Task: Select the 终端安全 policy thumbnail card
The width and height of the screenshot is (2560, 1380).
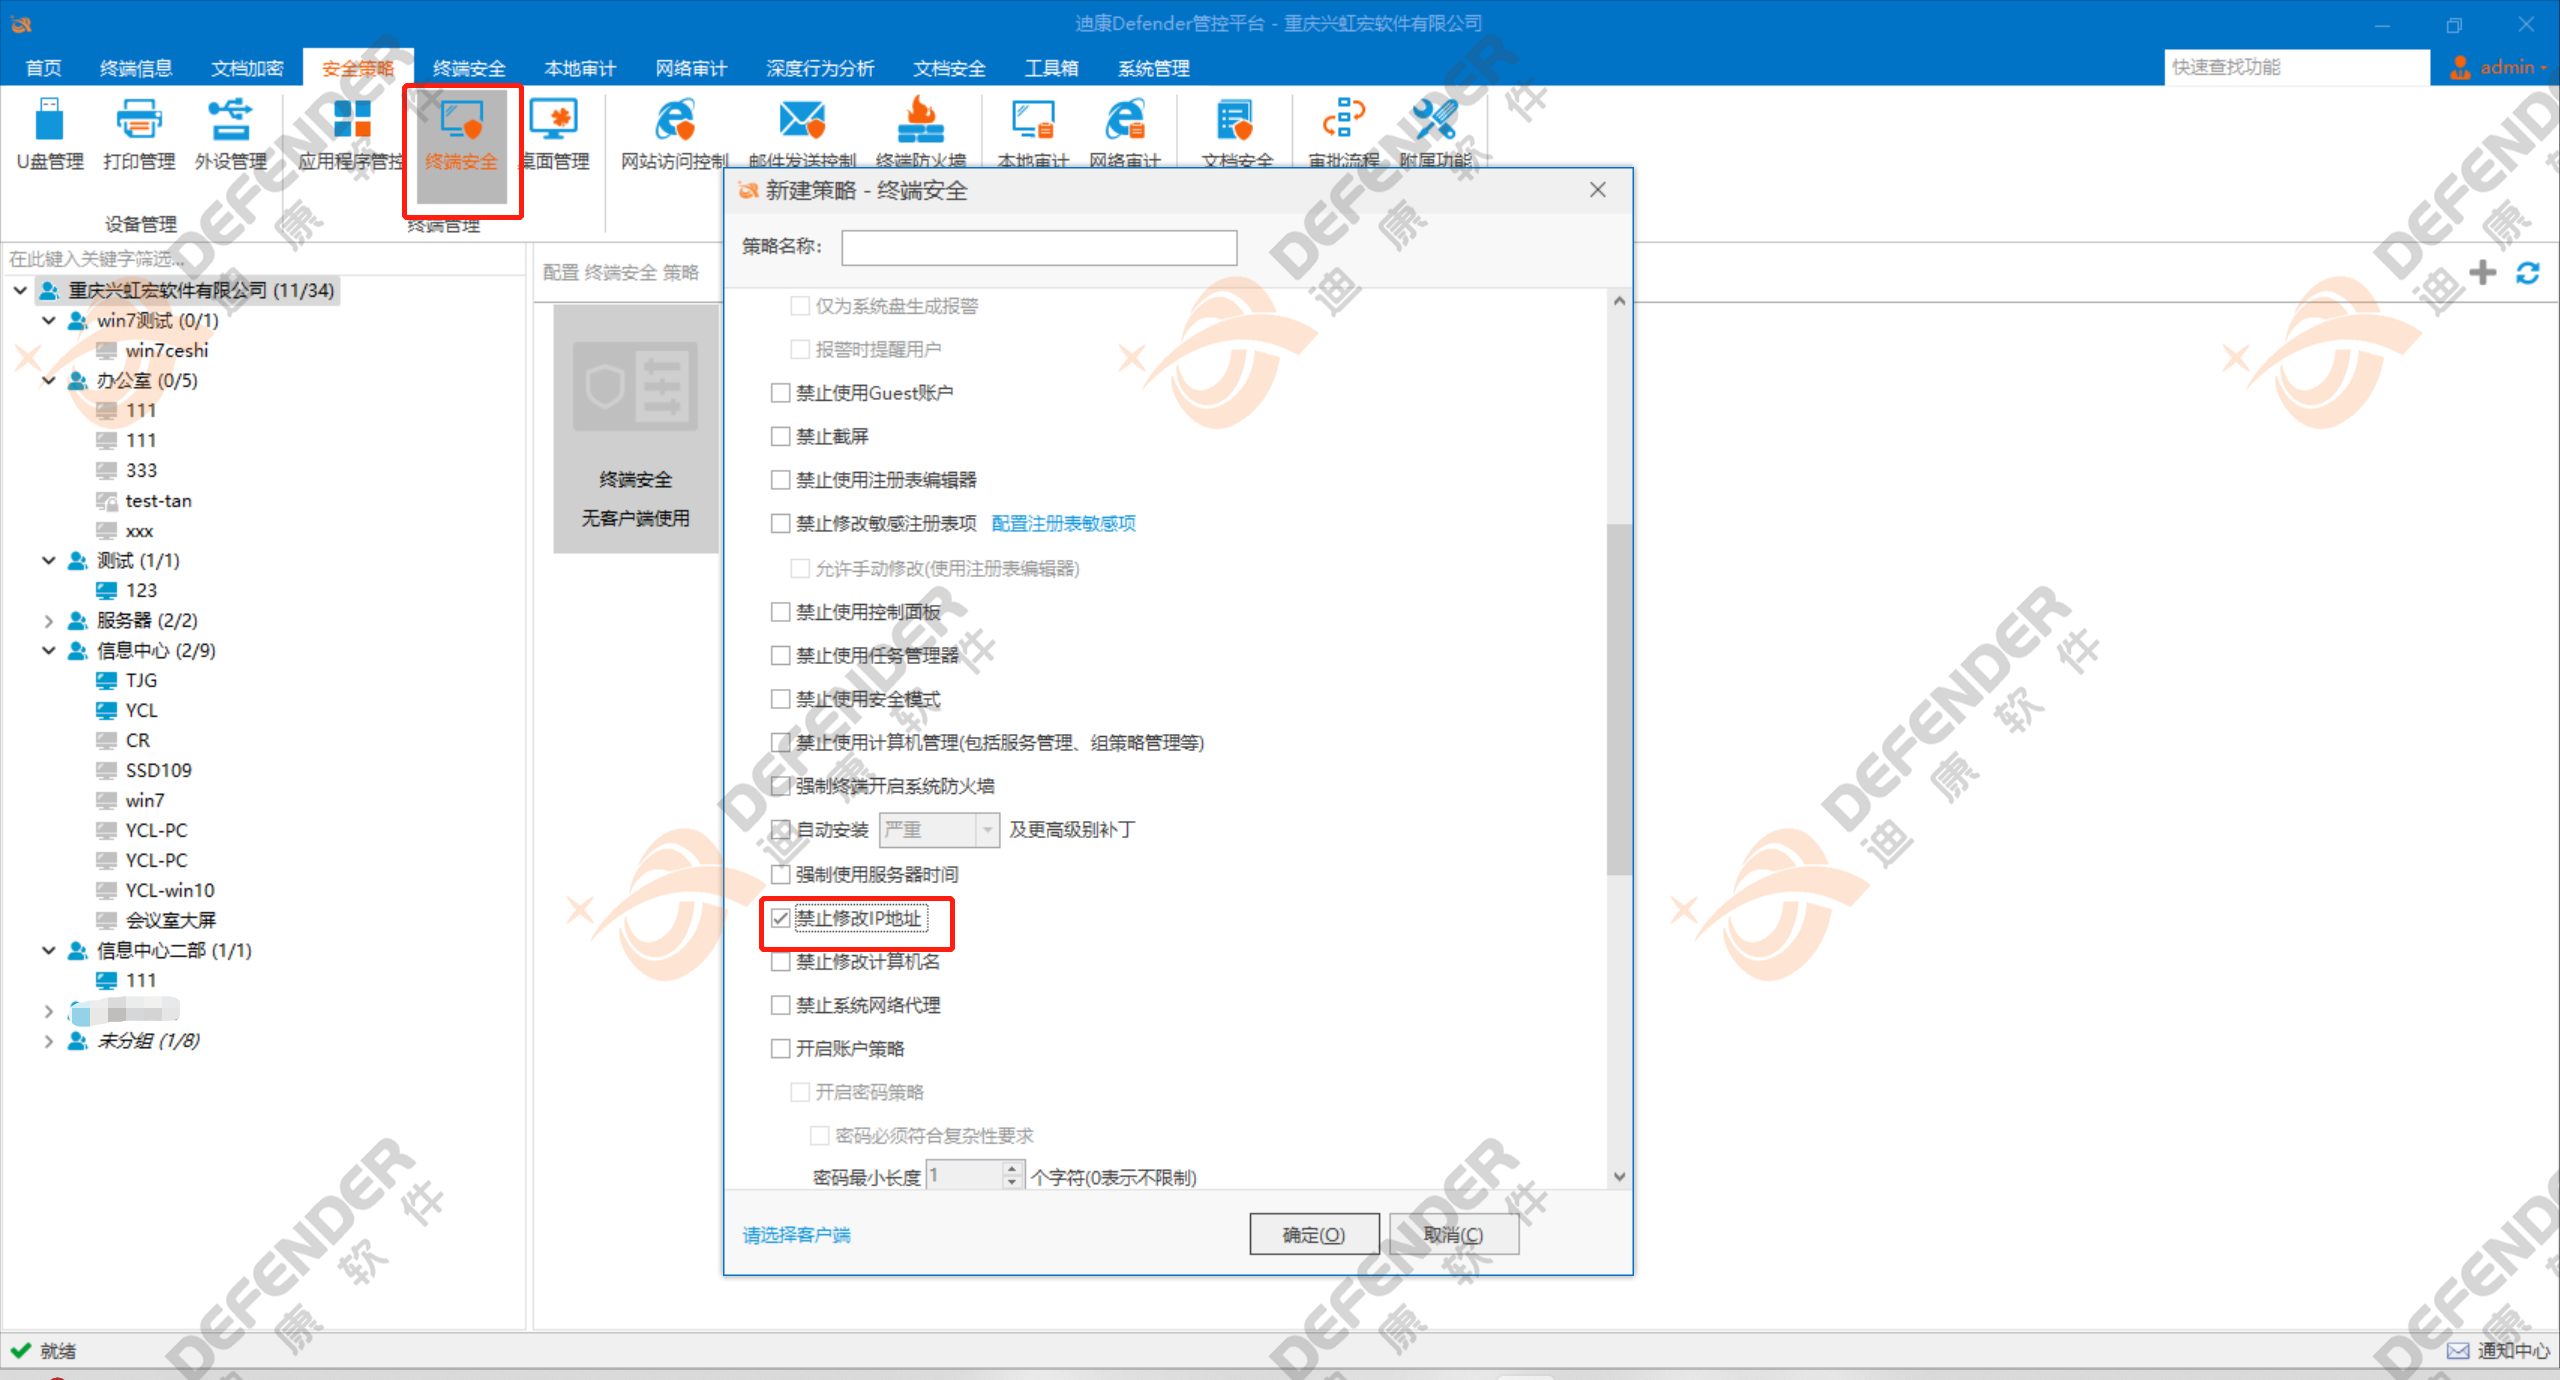Action: pyautogui.click(x=635, y=428)
